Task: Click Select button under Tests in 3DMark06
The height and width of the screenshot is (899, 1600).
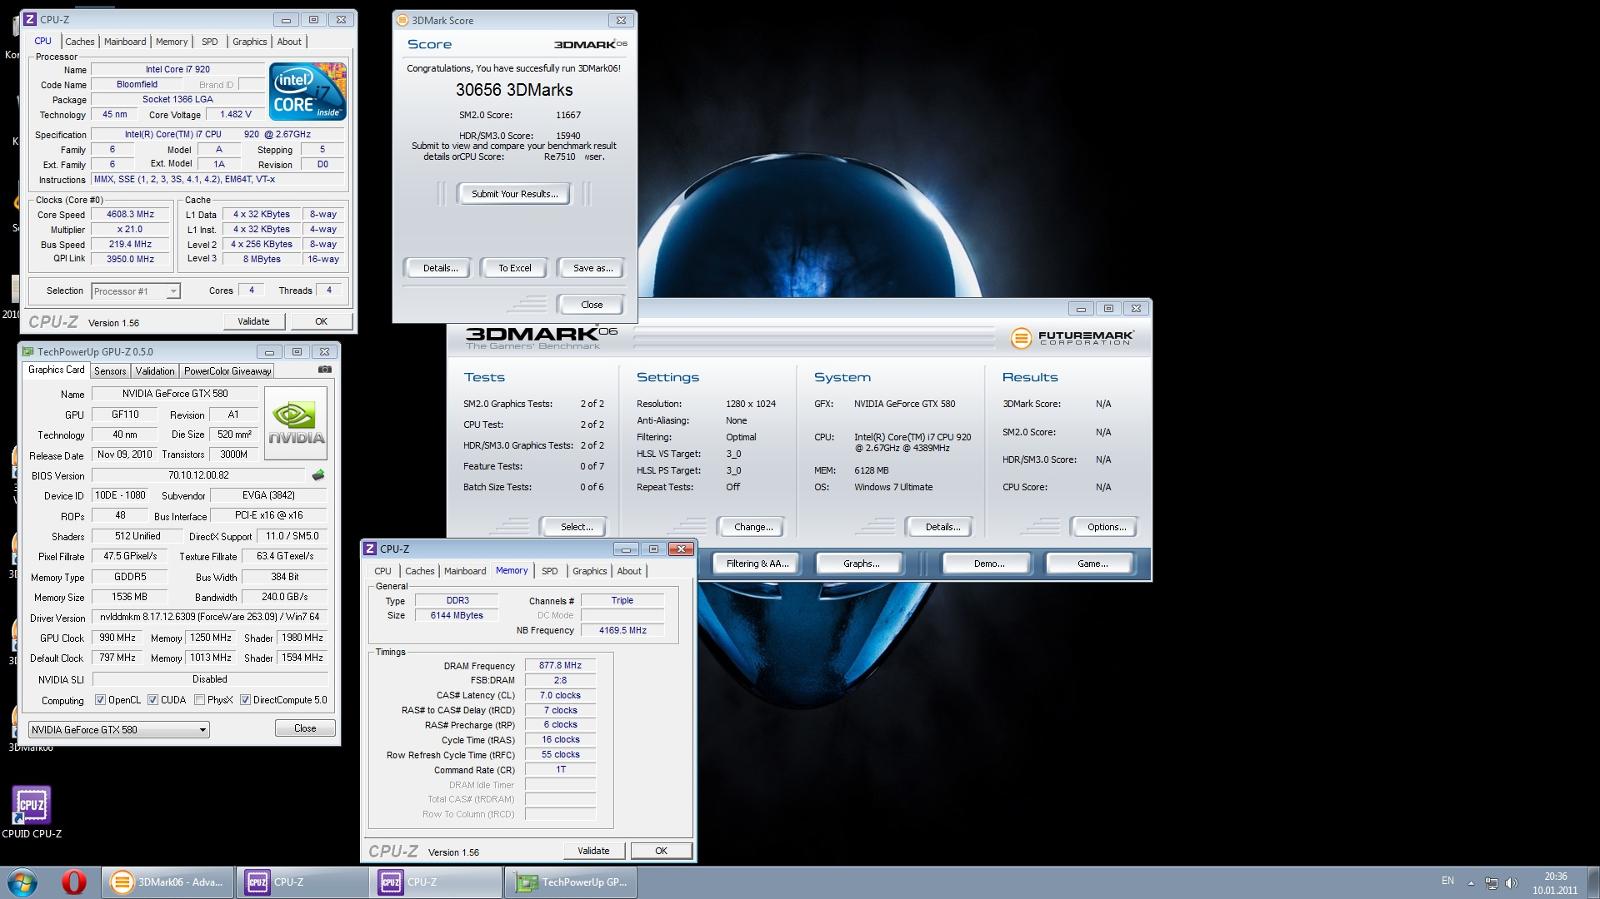Action: point(576,527)
